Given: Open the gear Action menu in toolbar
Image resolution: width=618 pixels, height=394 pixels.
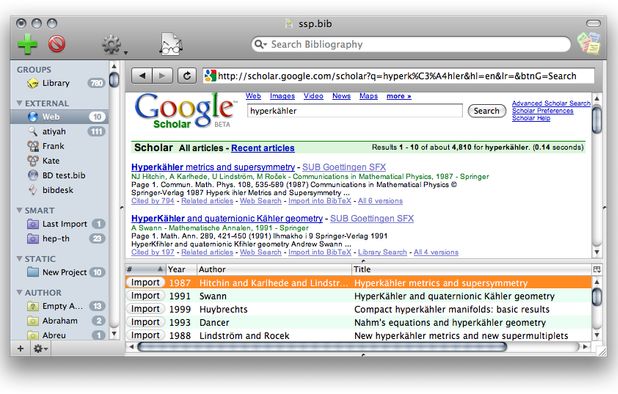Looking at the screenshot, I should [x=114, y=45].
